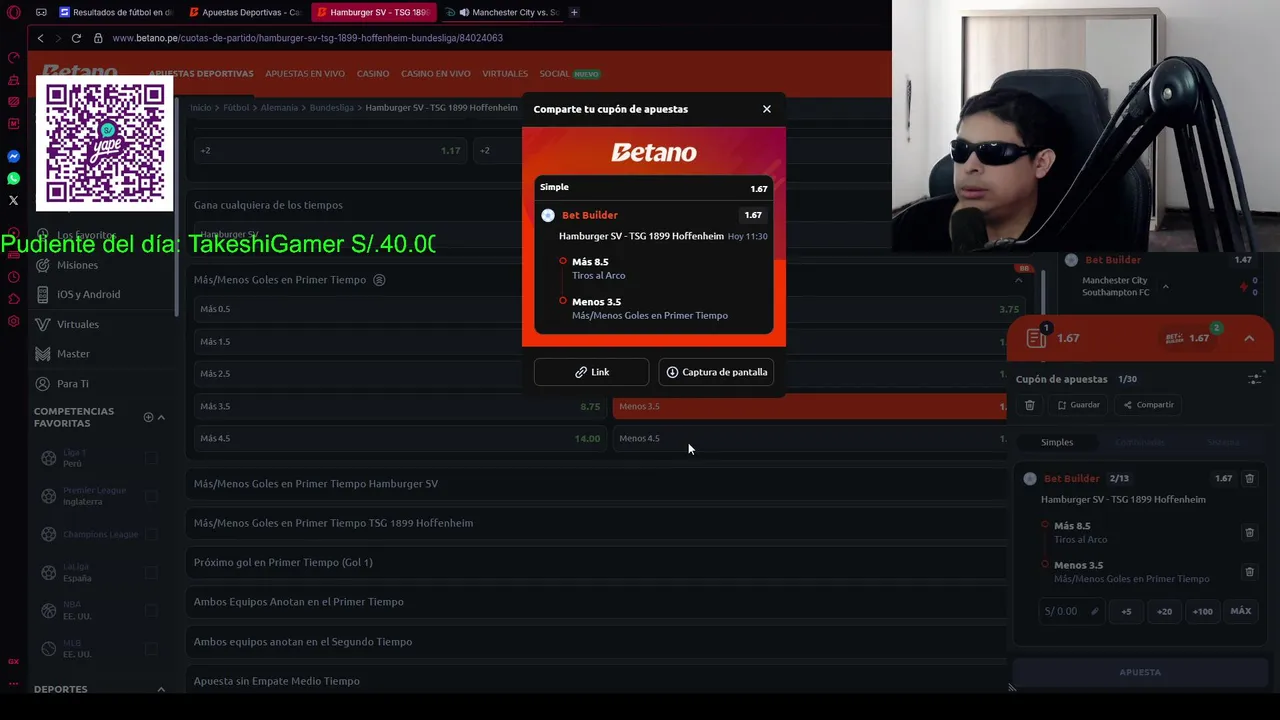1280x720 pixels.
Task: Open iOS y Android sidebar entry
Action: [x=88, y=294]
